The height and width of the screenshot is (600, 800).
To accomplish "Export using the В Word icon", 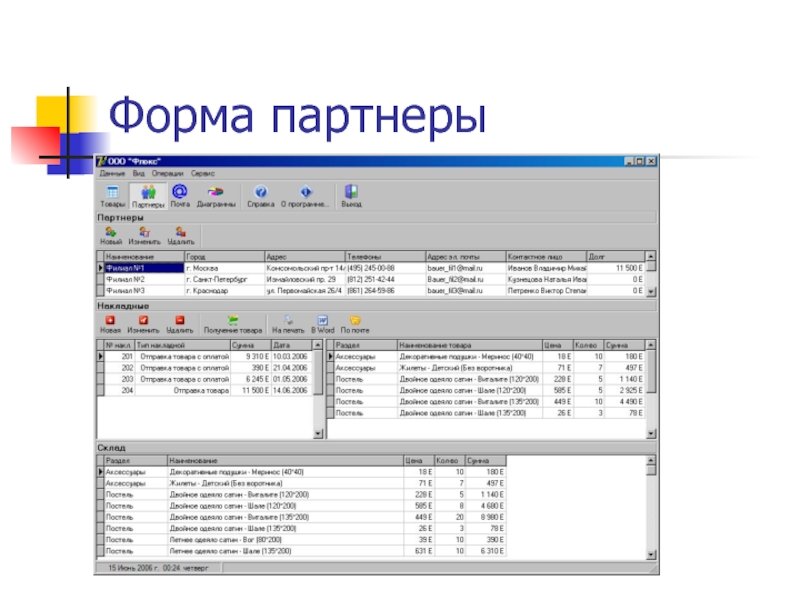I will [322, 324].
